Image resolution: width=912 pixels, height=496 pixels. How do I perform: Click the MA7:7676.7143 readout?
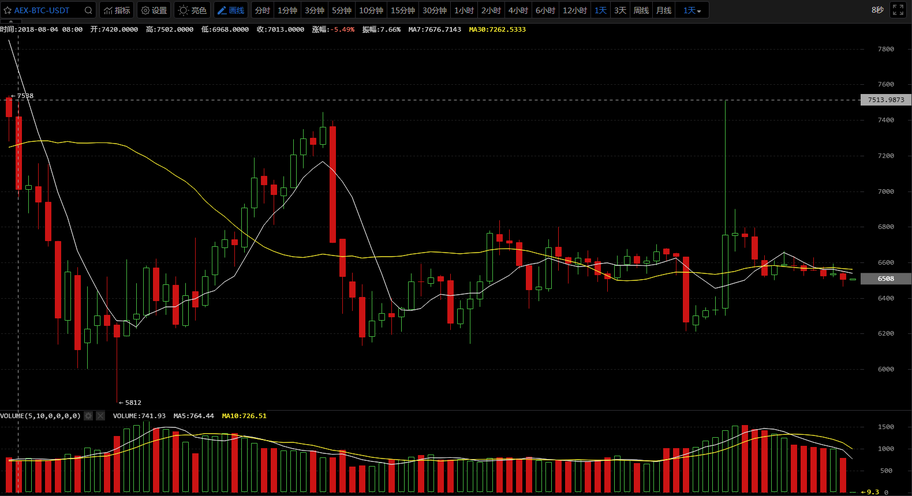[434, 29]
